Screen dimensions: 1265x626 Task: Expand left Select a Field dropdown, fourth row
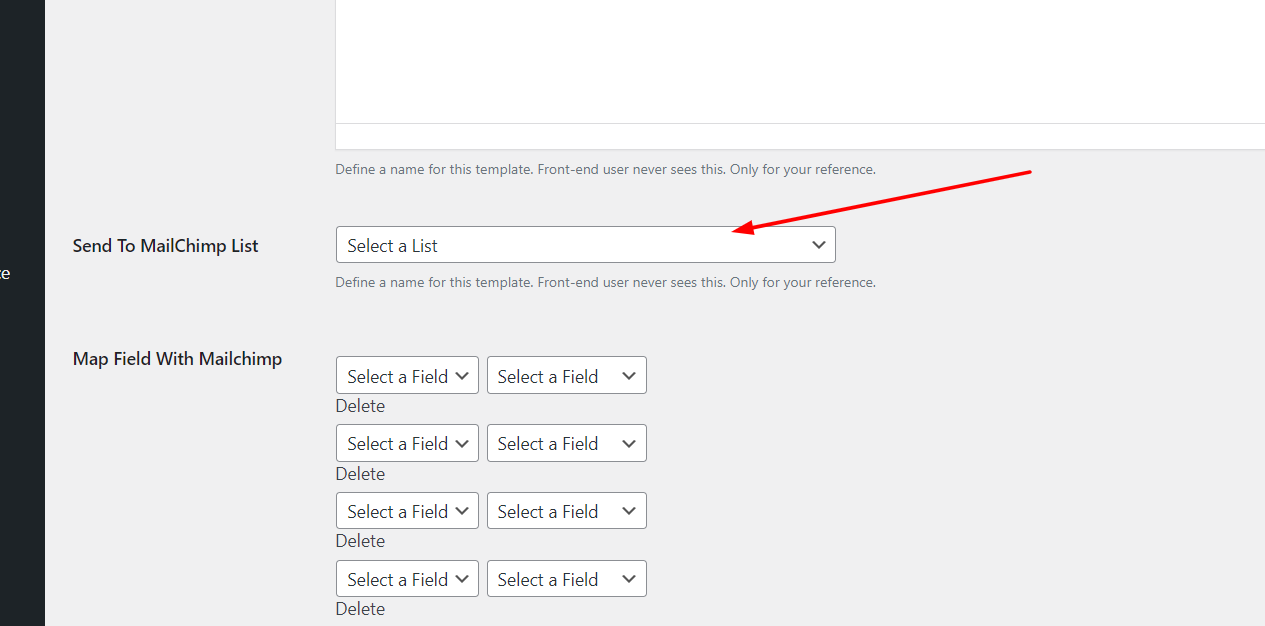(407, 579)
